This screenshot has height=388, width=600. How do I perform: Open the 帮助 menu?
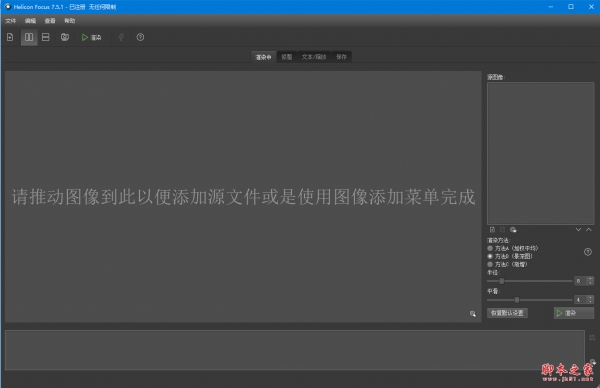click(70, 21)
